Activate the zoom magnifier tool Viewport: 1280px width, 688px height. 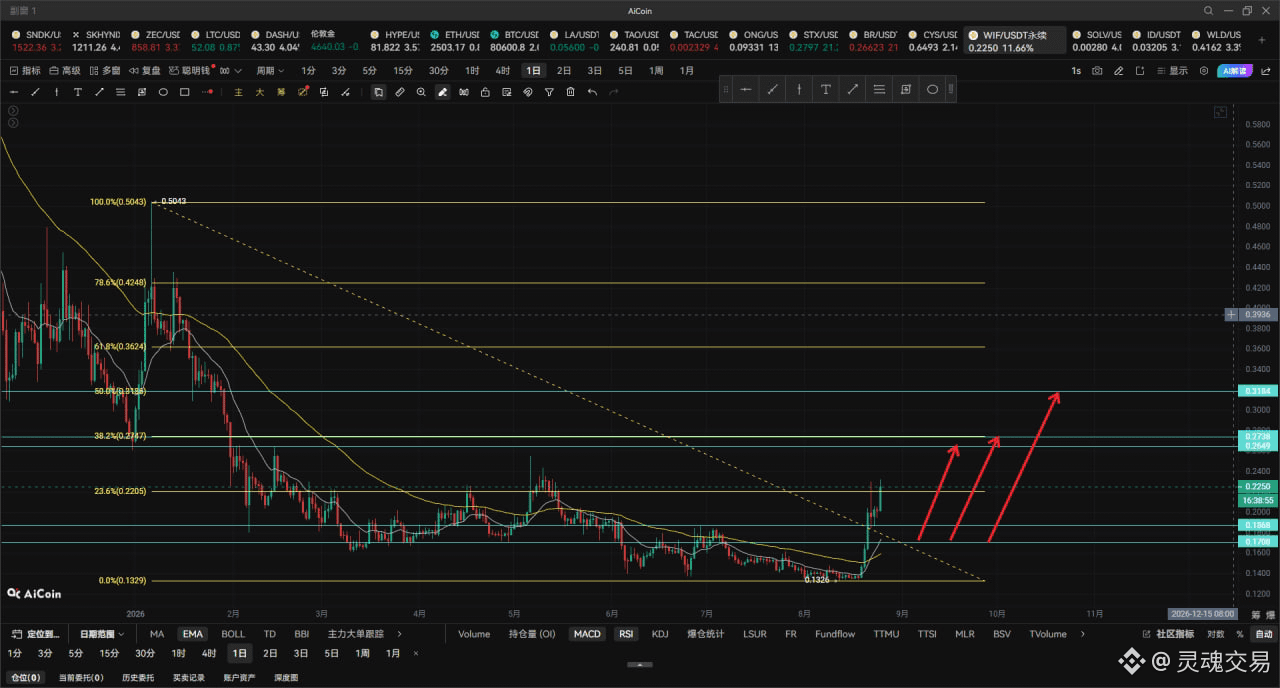click(421, 92)
